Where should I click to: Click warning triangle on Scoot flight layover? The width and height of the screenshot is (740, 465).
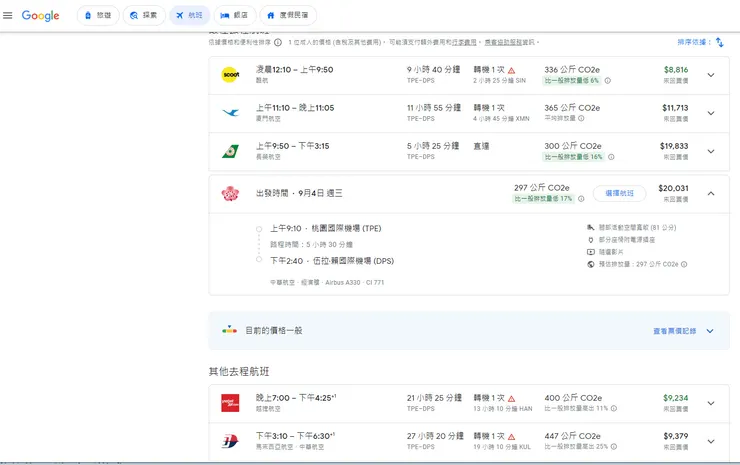tap(512, 70)
